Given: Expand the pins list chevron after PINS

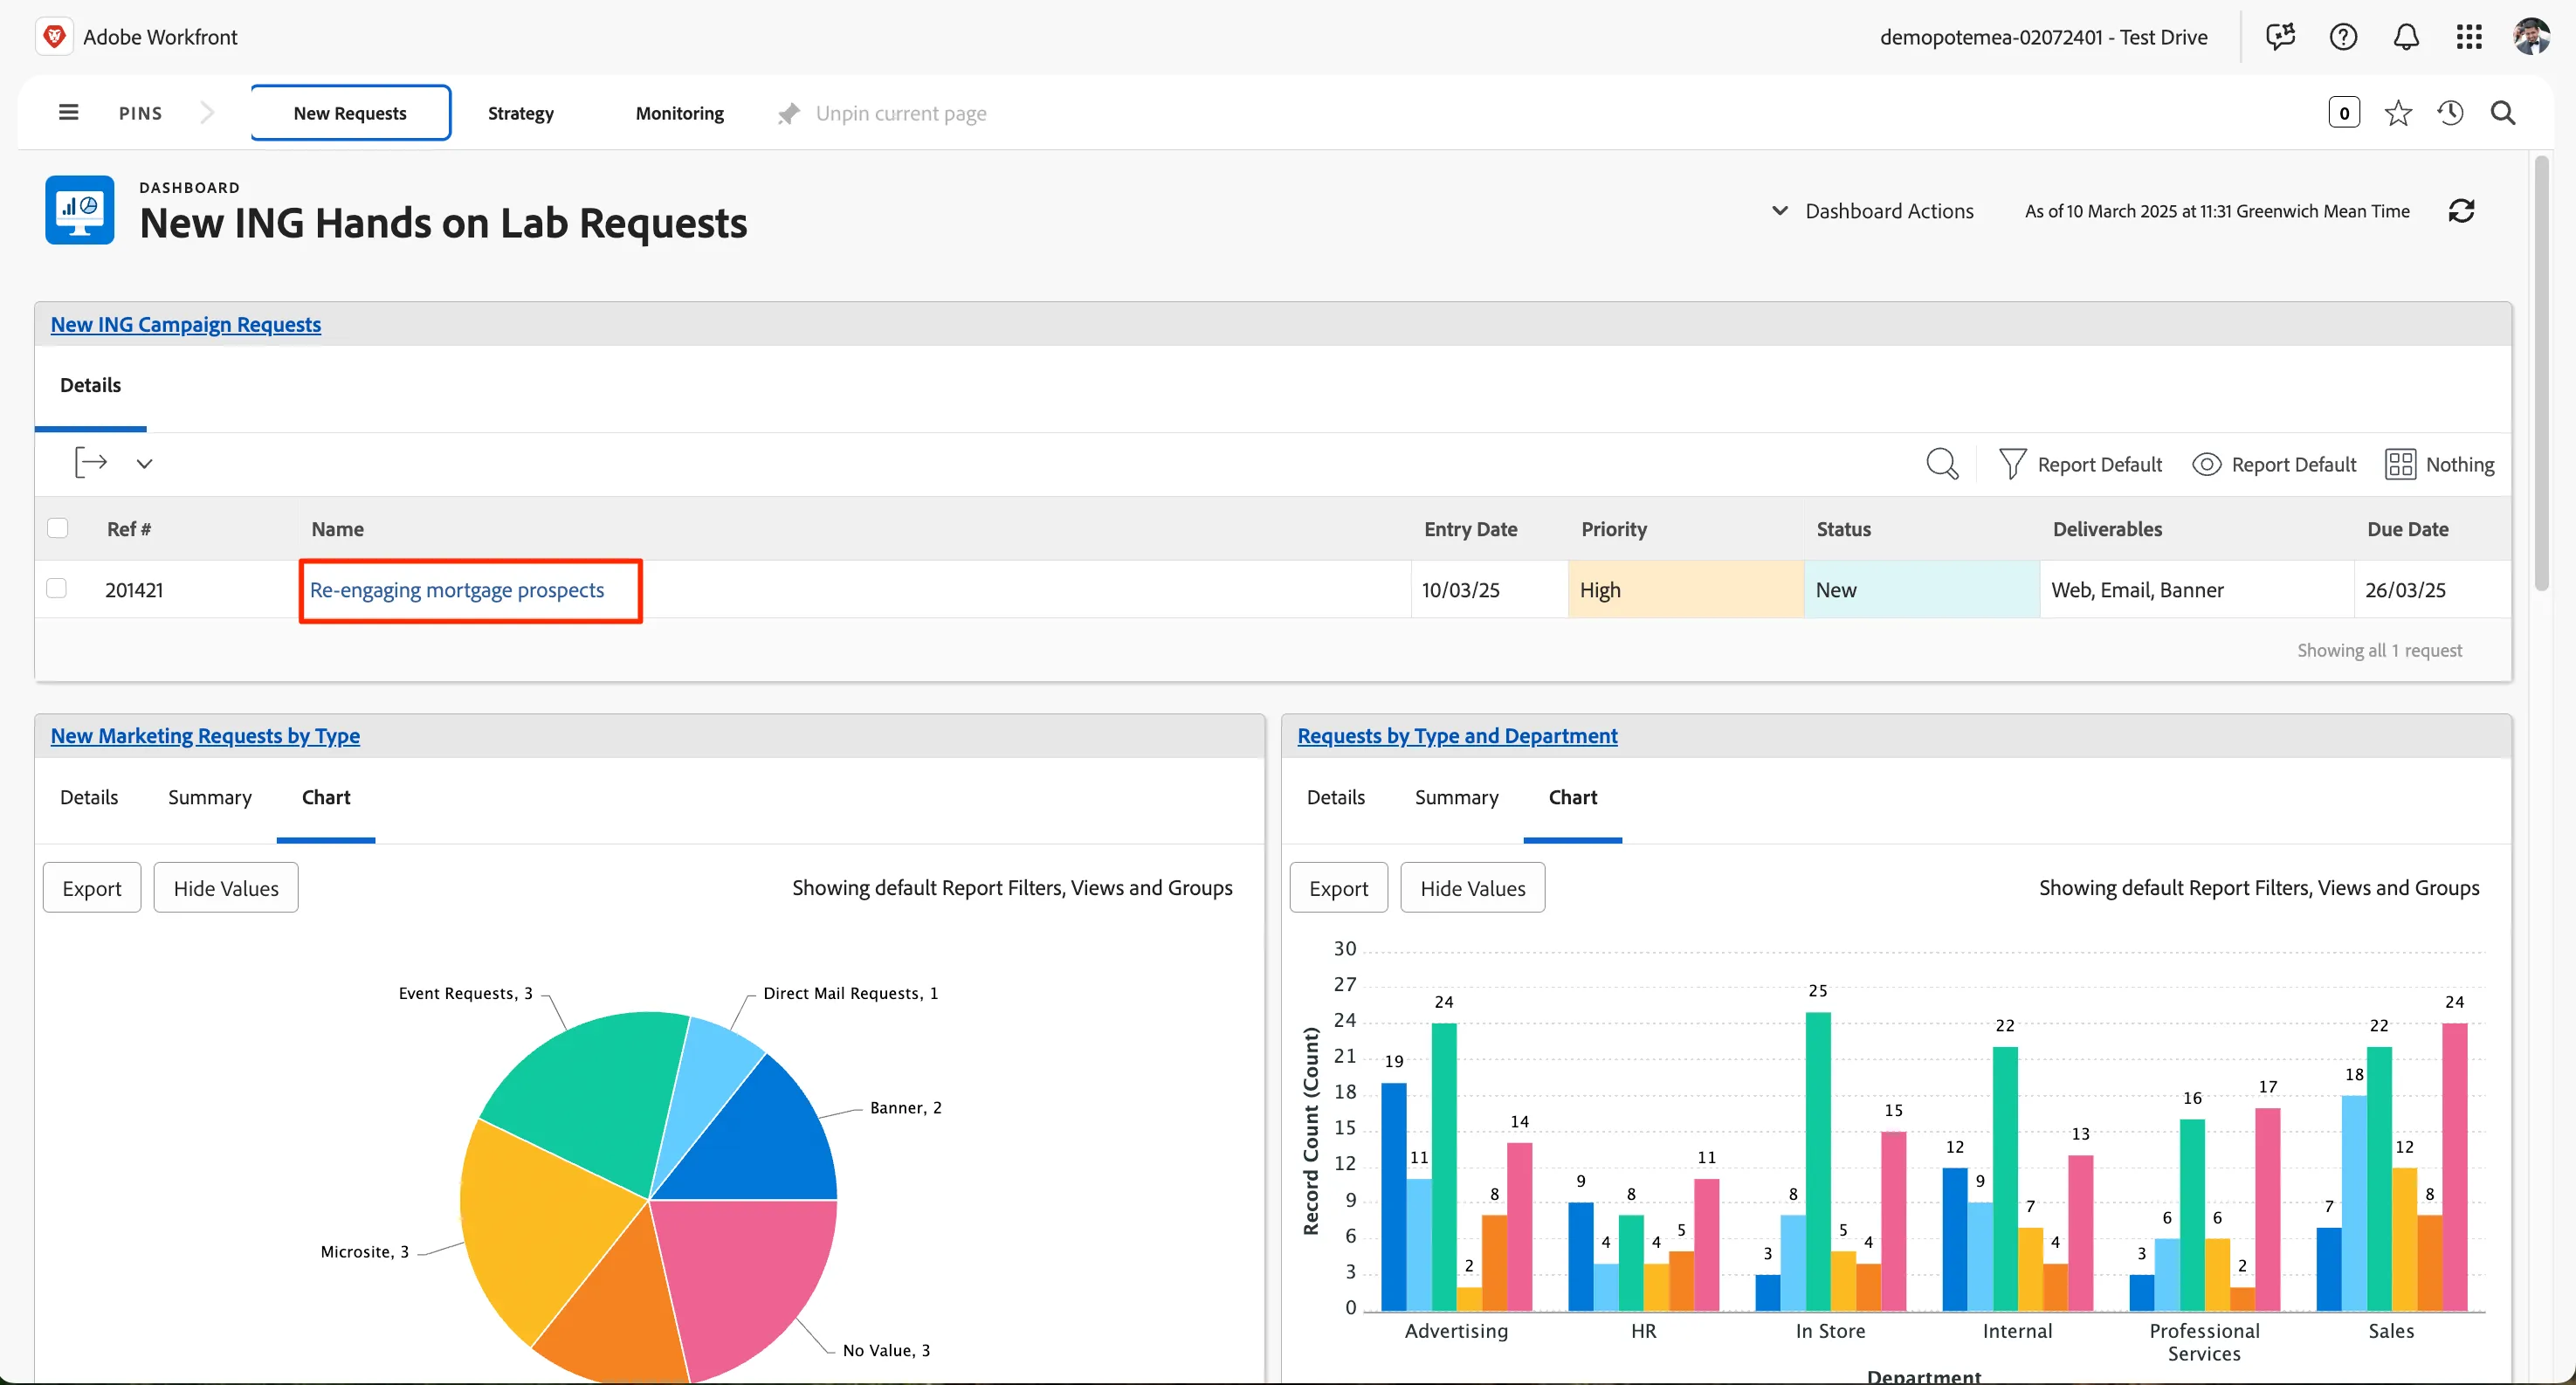Looking at the screenshot, I should 208,112.
